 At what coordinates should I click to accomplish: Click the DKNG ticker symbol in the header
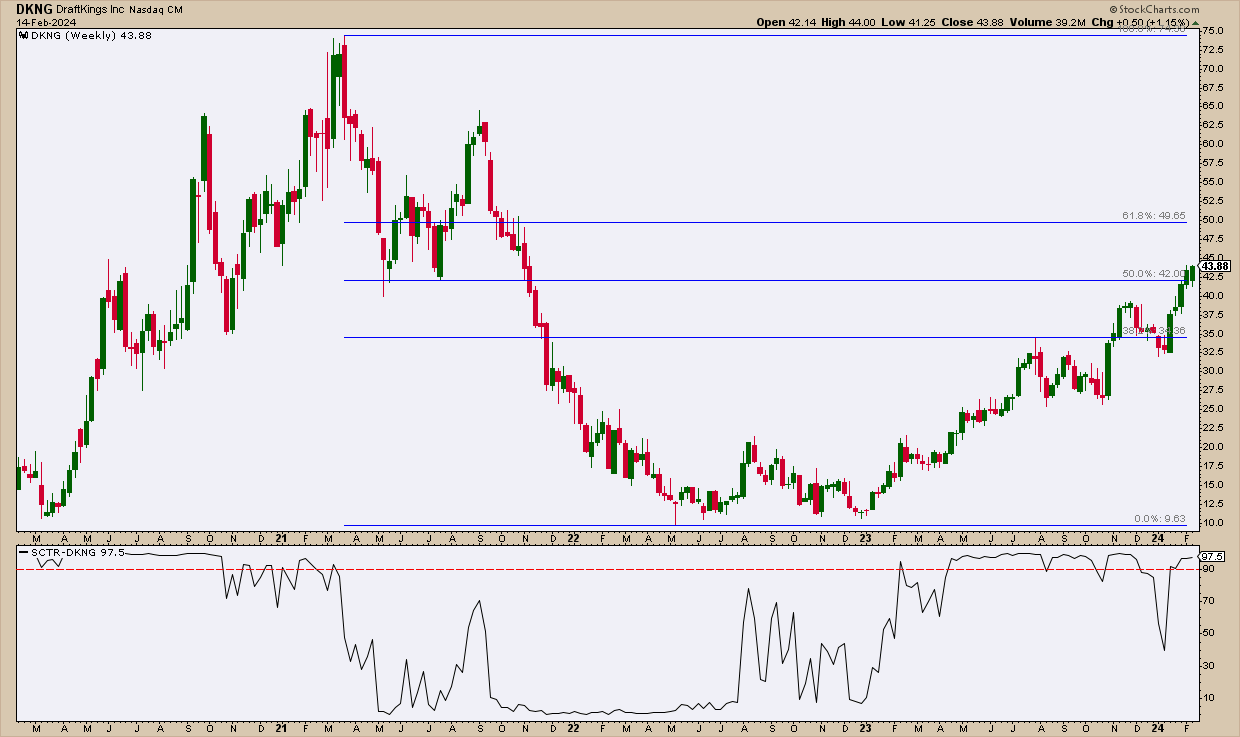tap(33, 8)
